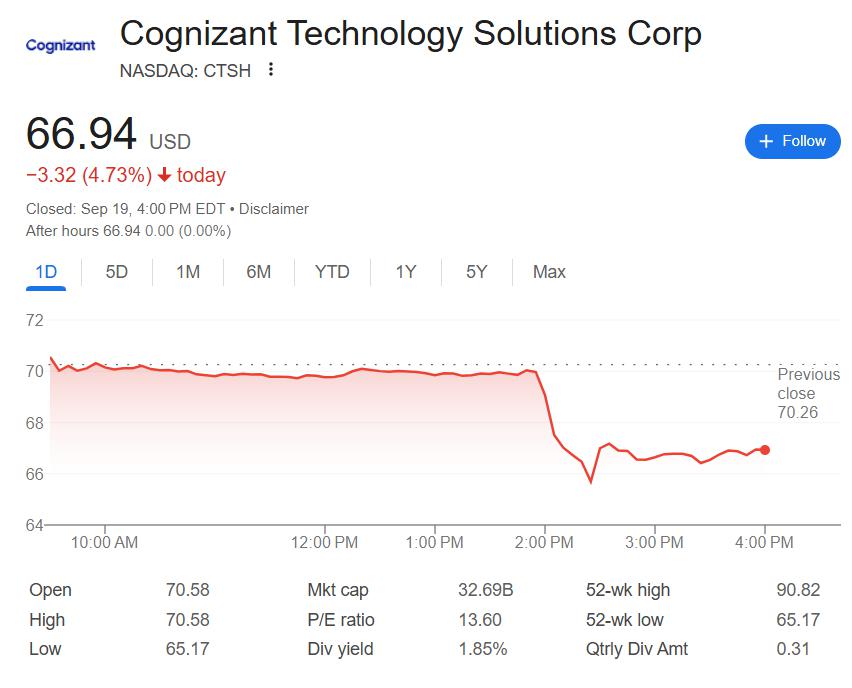The width and height of the screenshot is (852, 688).
Task: Show the 6M chart range
Action: tap(258, 272)
